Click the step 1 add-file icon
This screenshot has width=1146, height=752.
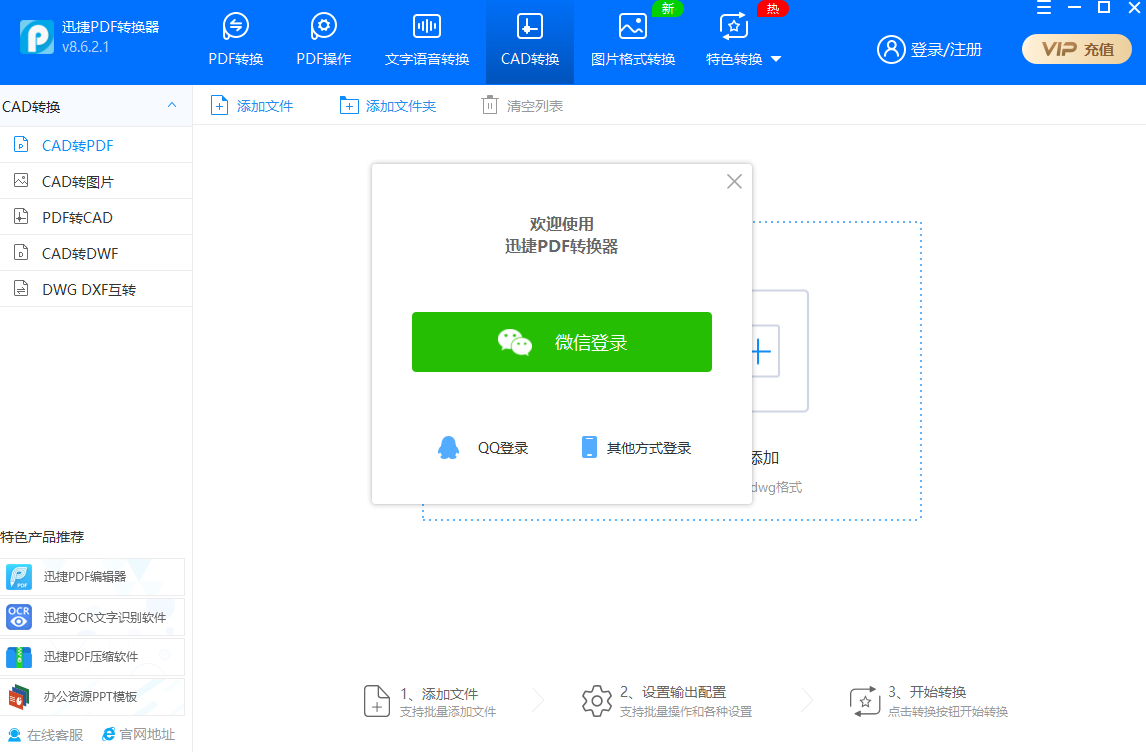click(376, 701)
